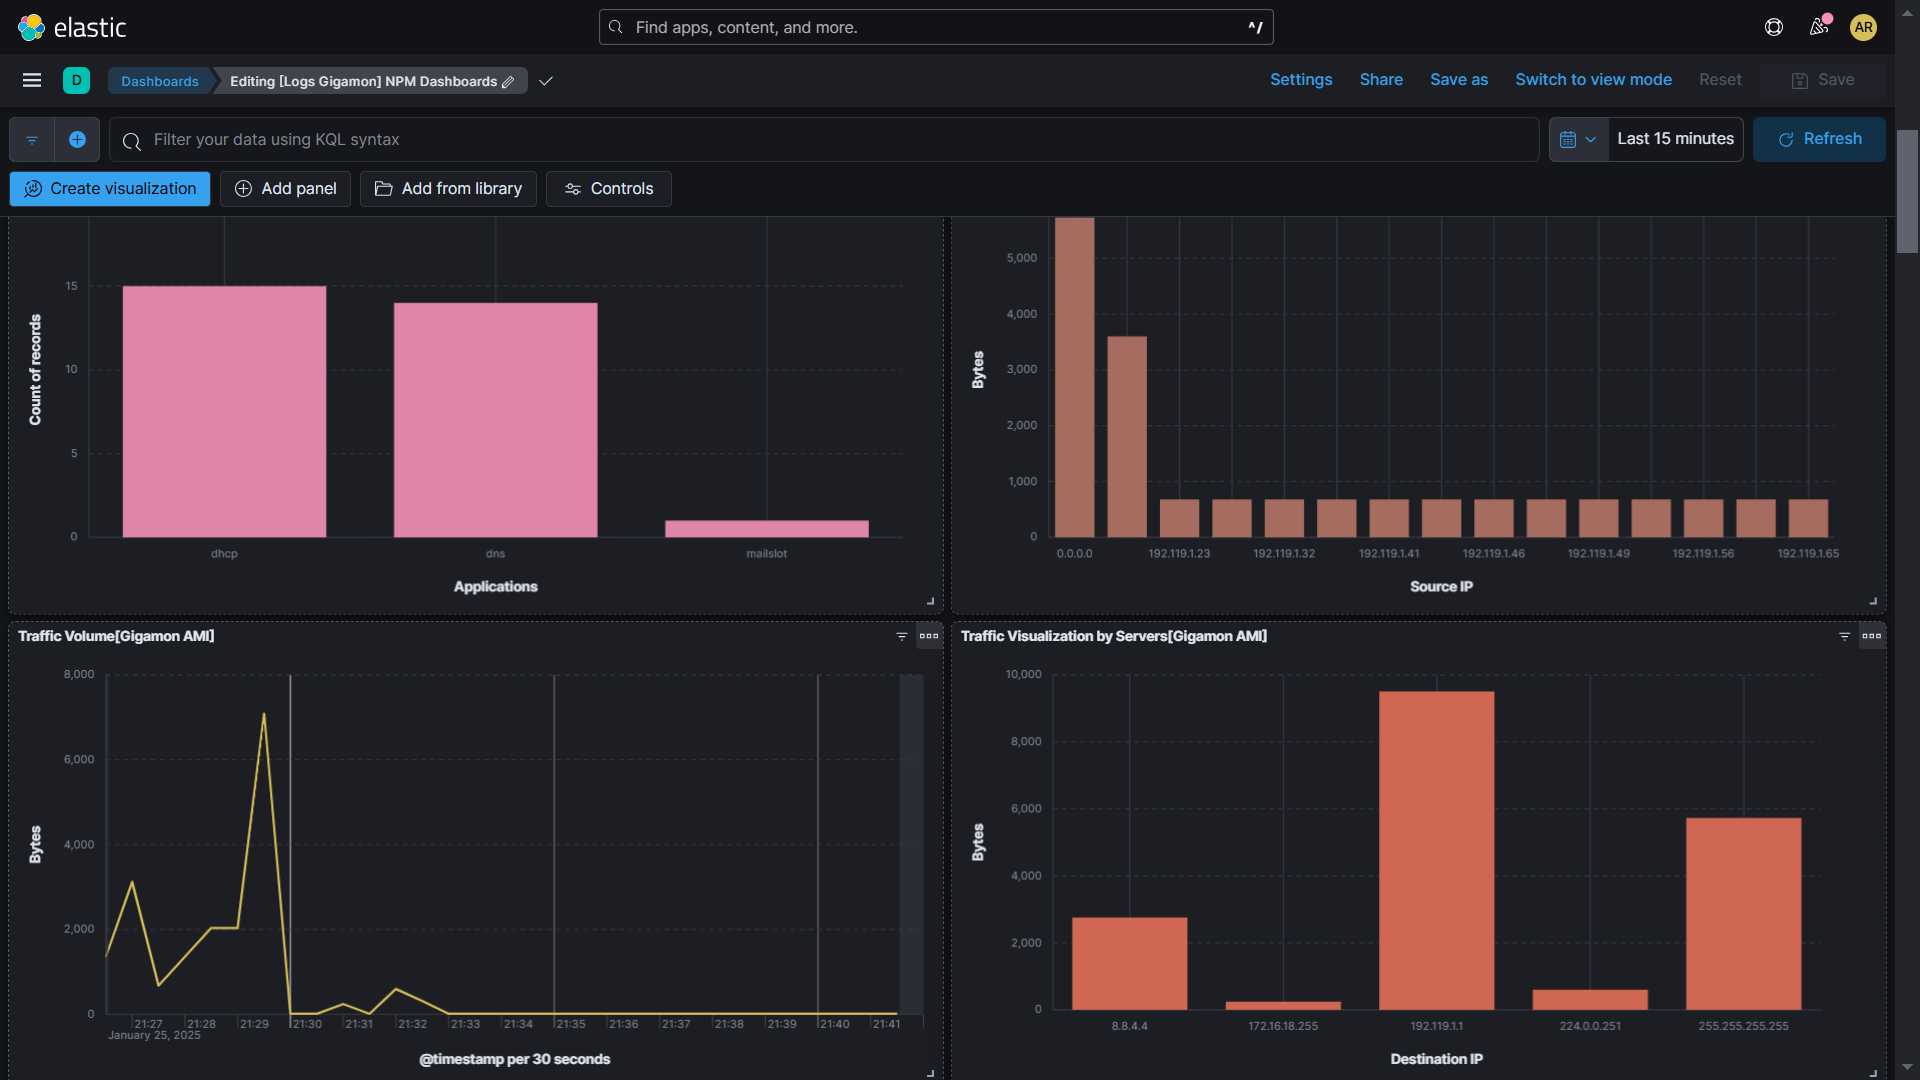The height and width of the screenshot is (1080, 1920).
Task: Expand Last 15 minutes time selector
Action: click(x=1675, y=139)
